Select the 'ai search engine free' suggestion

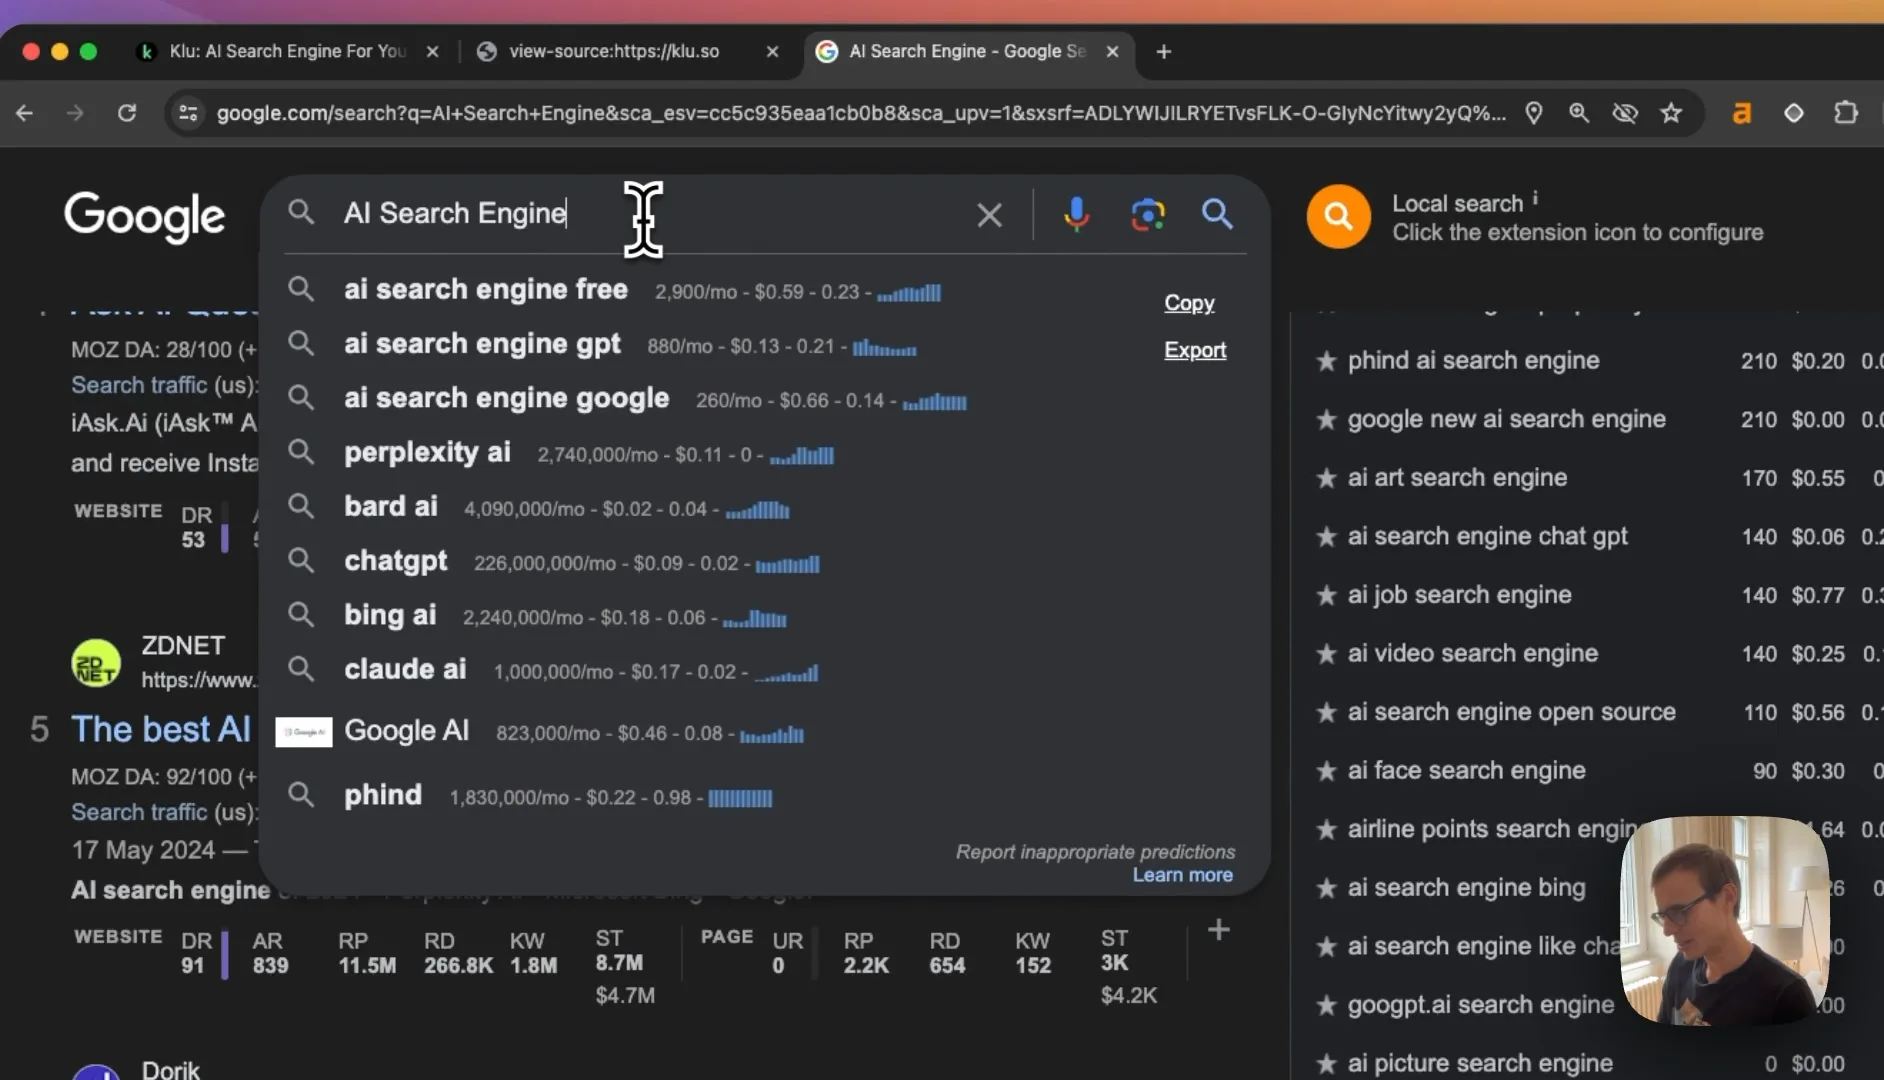[x=486, y=290]
